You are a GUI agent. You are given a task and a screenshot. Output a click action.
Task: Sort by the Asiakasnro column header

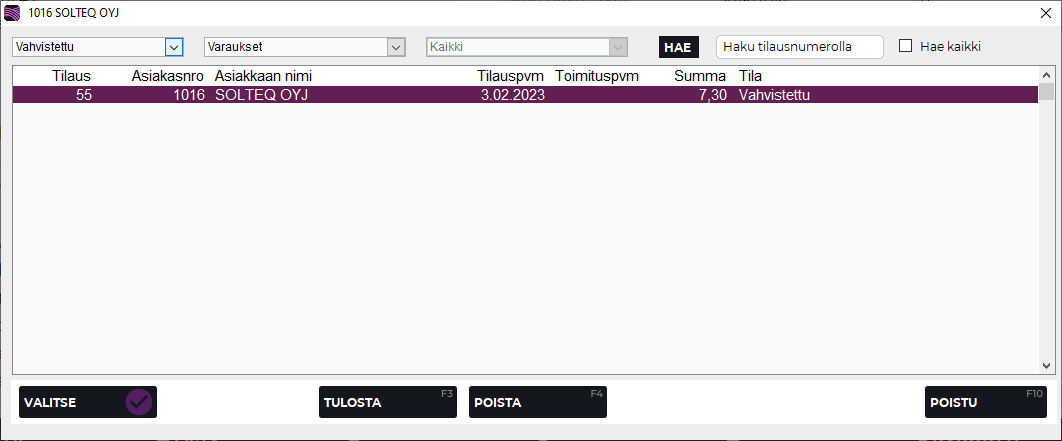coord(167,76)
